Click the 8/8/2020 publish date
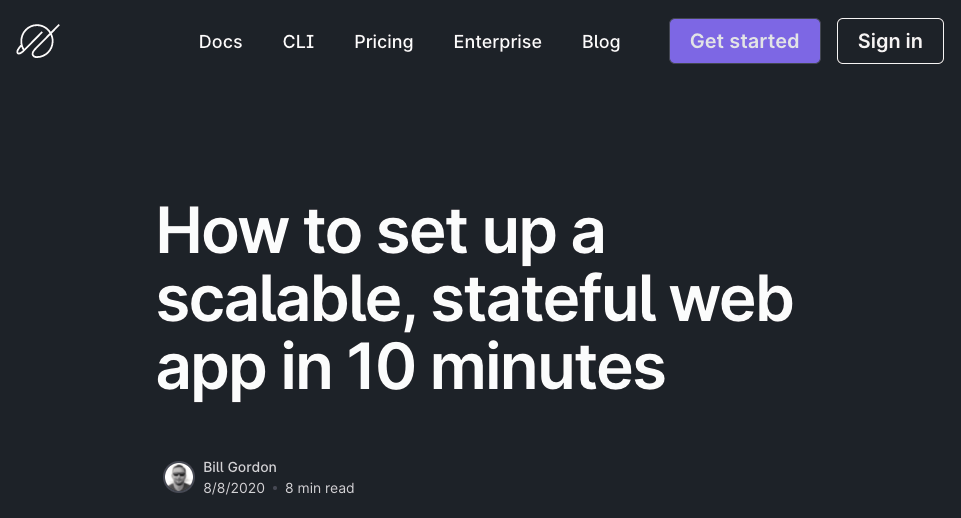The height and width of the screenshot is (518, 961). [x=234, y=488]
